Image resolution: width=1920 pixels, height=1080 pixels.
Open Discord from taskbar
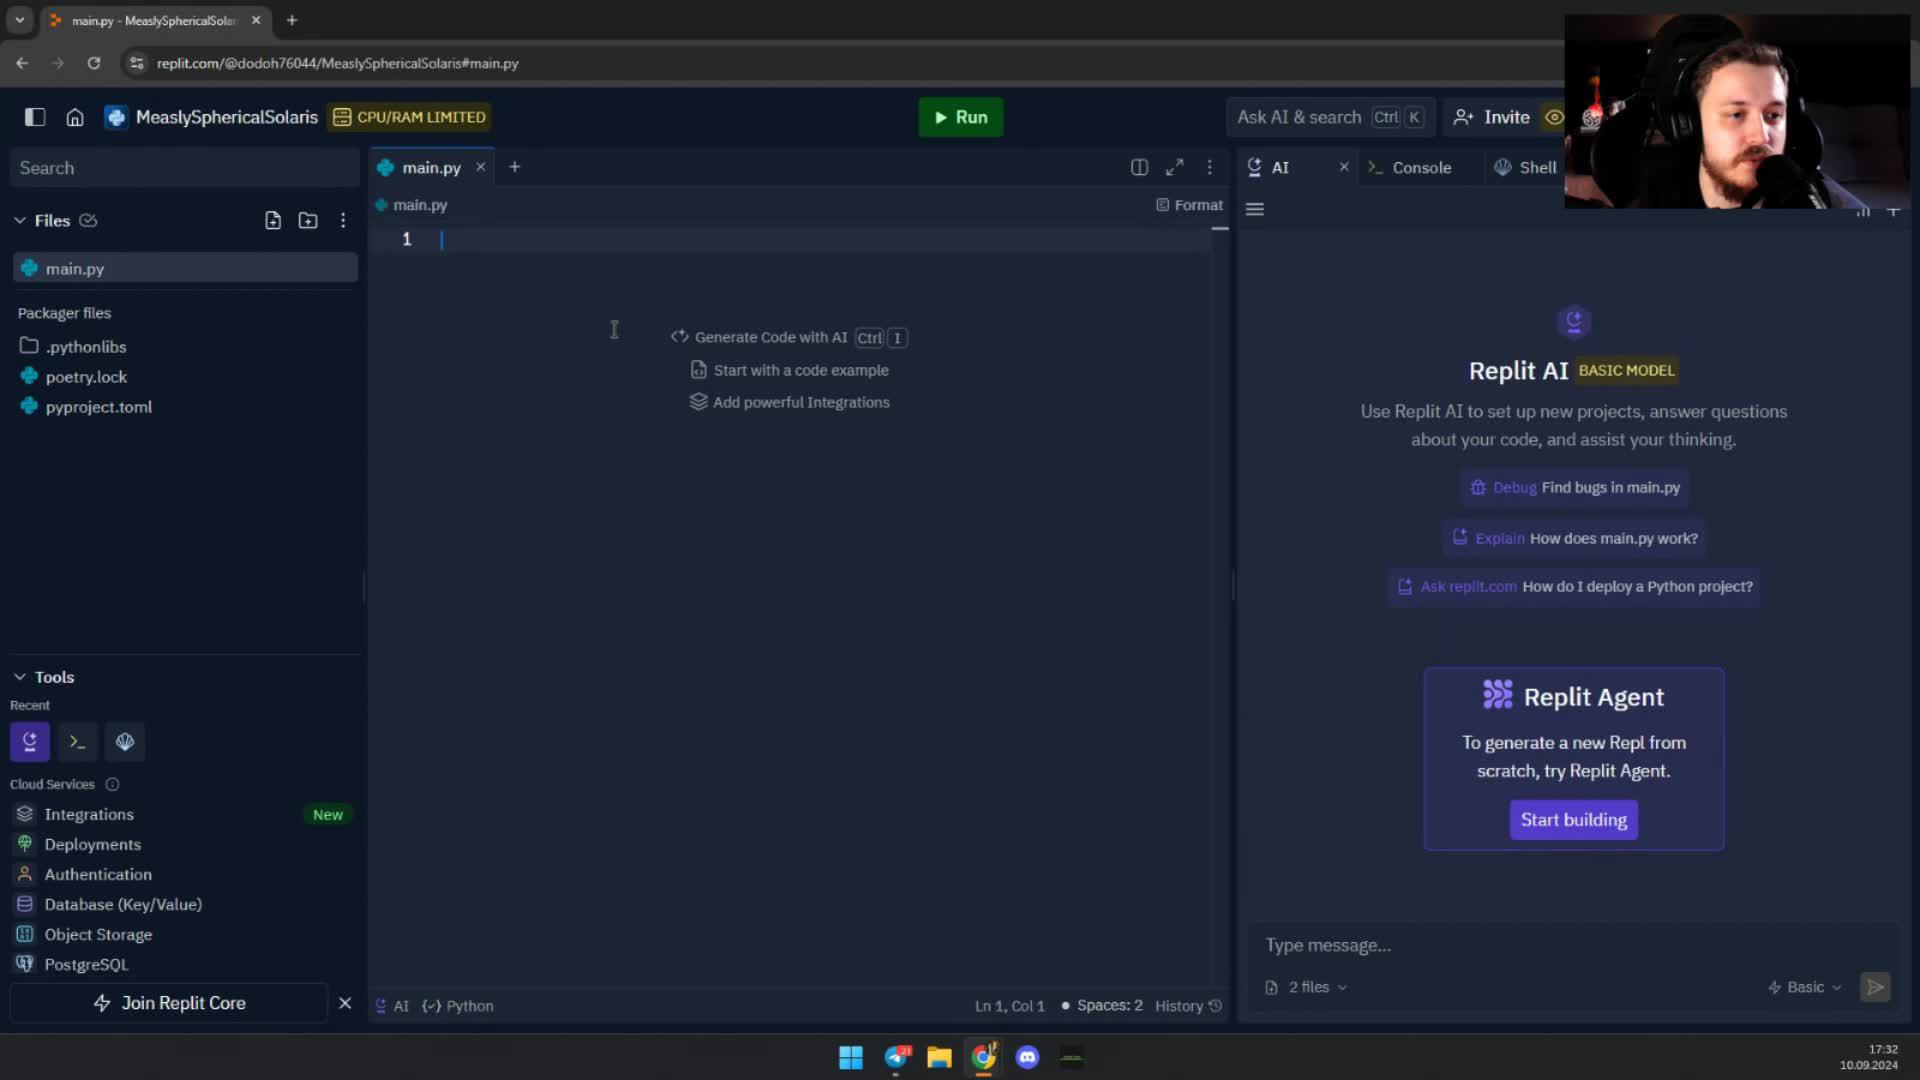(x=1027, y=1057)
